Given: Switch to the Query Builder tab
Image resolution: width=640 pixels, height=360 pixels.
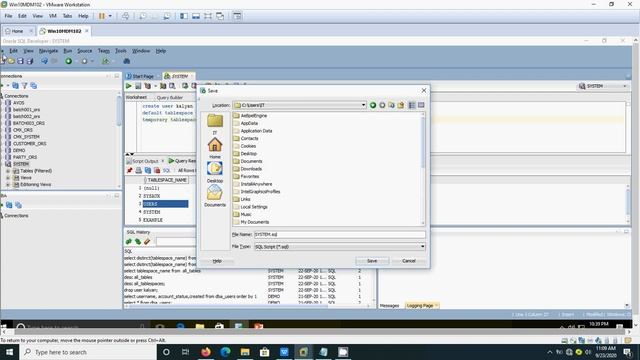Looking at the screenshot, I should (169, 98).
